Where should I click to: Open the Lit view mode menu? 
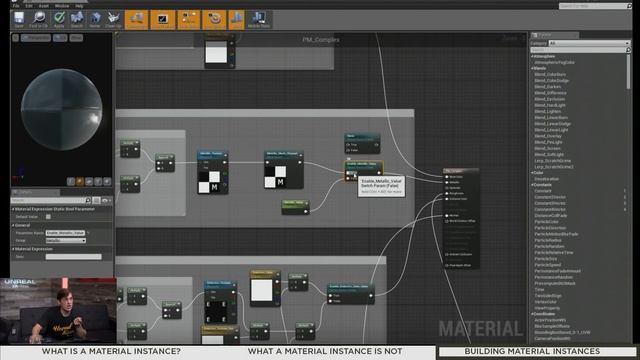[x=60, y=38]
